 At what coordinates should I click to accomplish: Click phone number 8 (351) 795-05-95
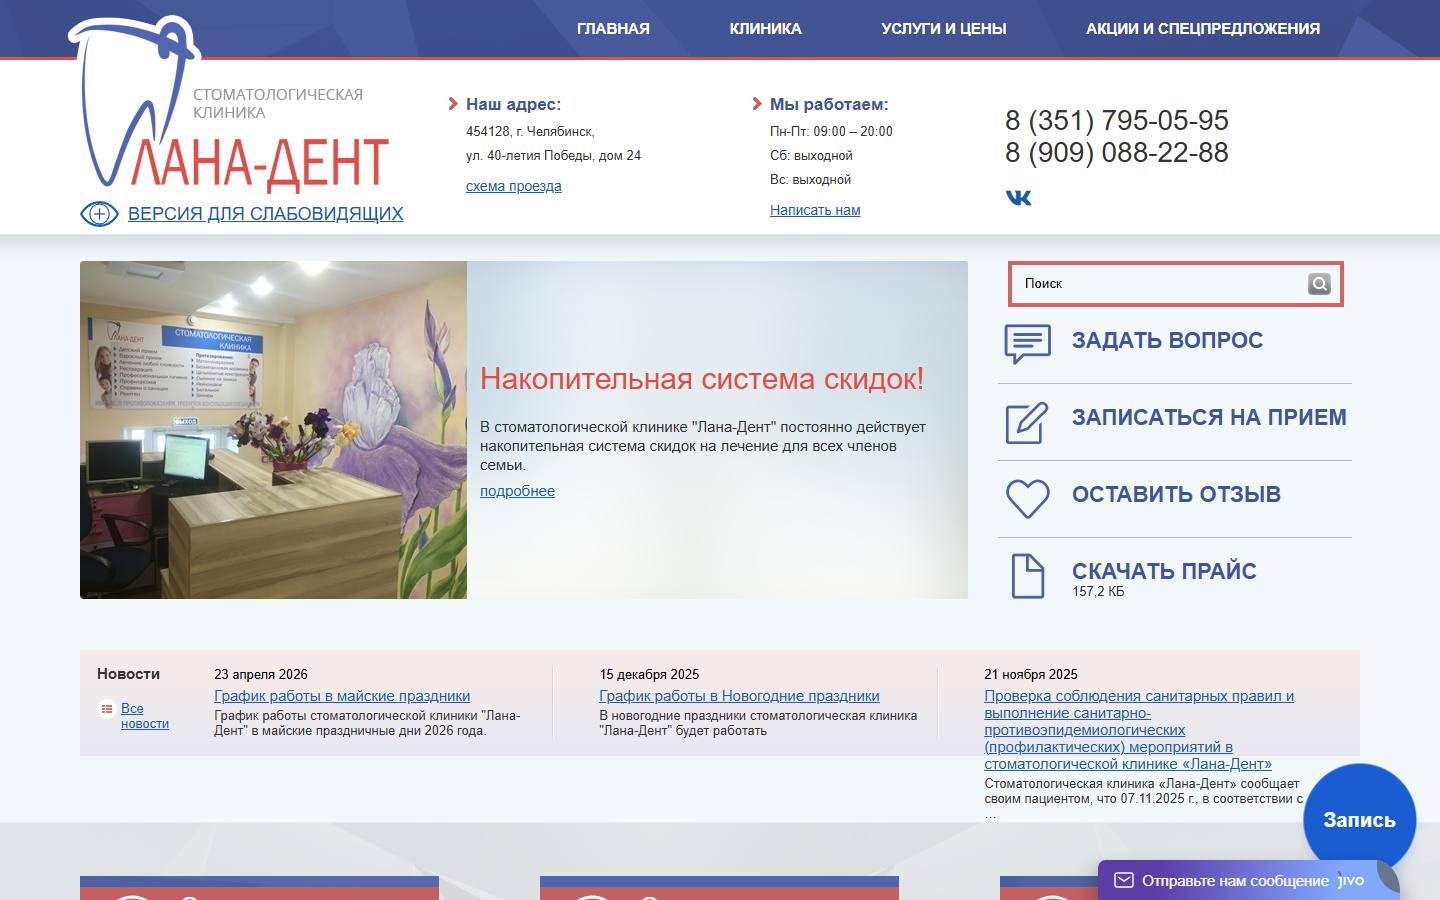(x=1117, y=121)
